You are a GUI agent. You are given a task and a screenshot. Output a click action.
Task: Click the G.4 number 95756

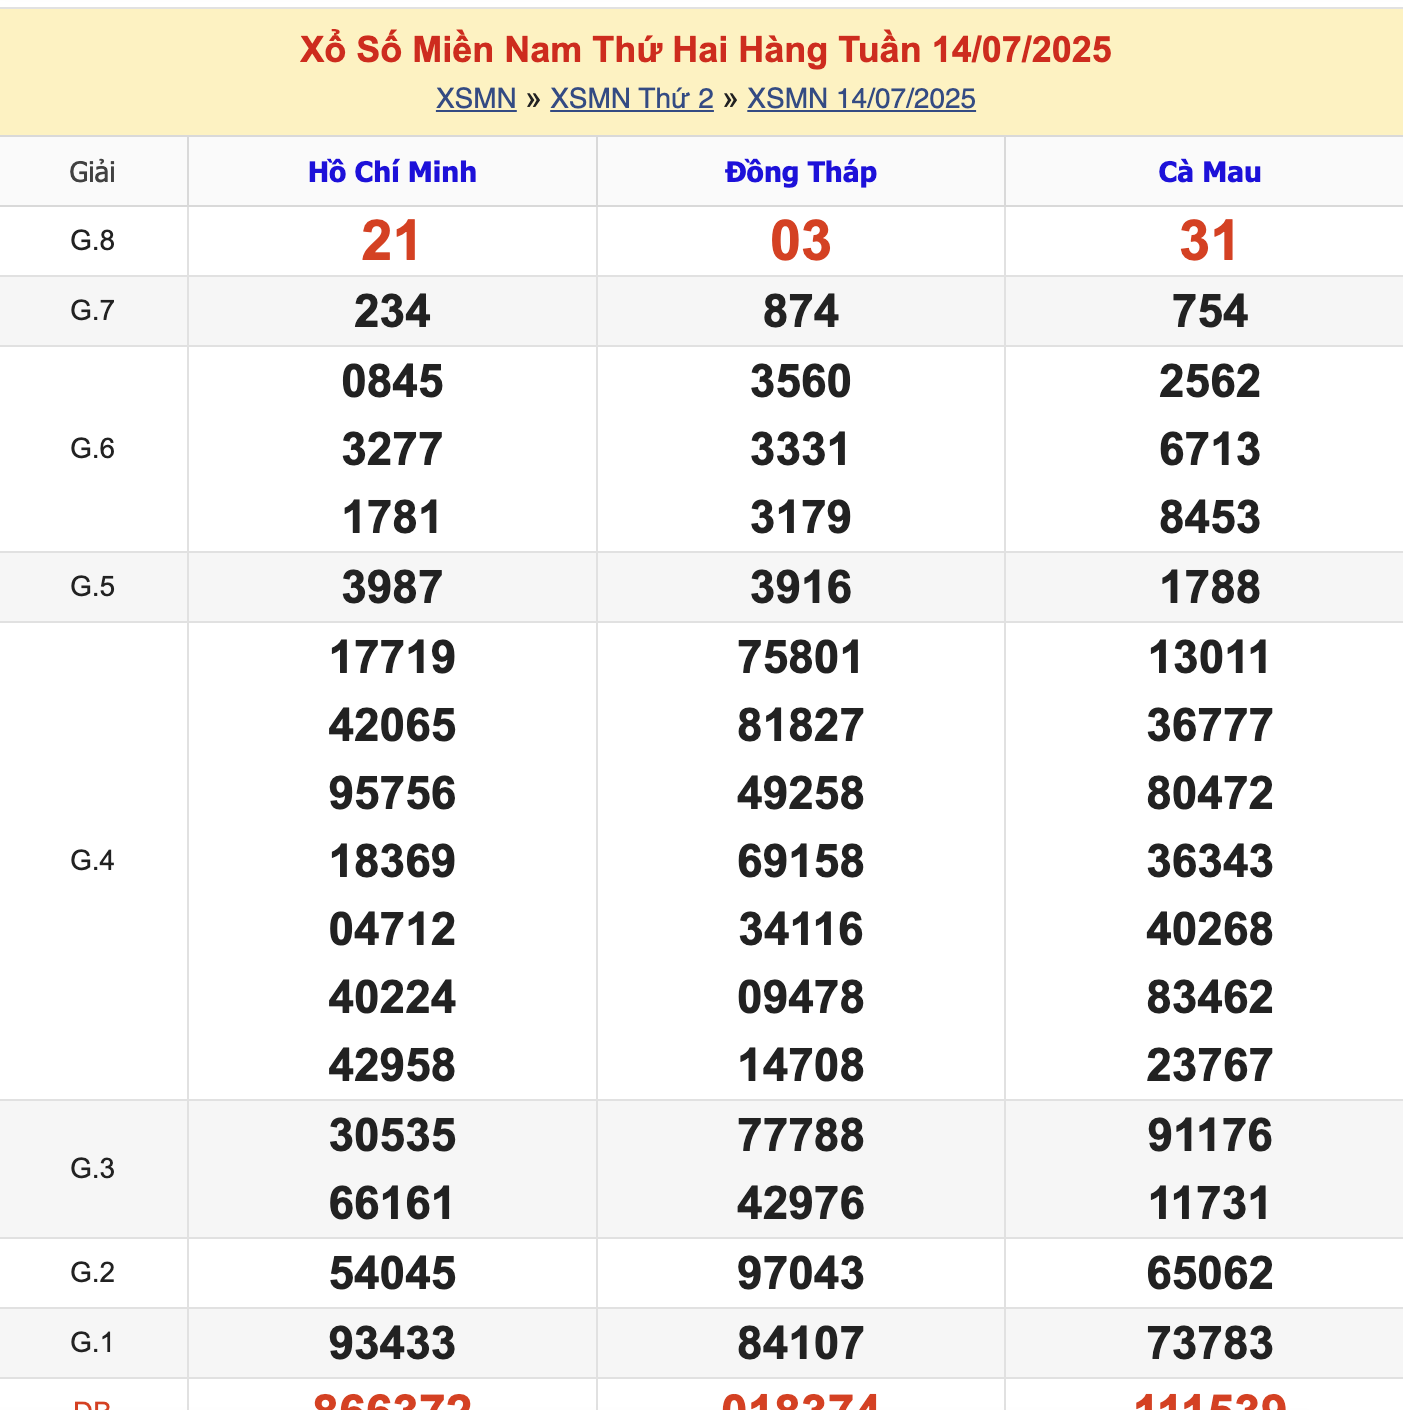(392, 793)
